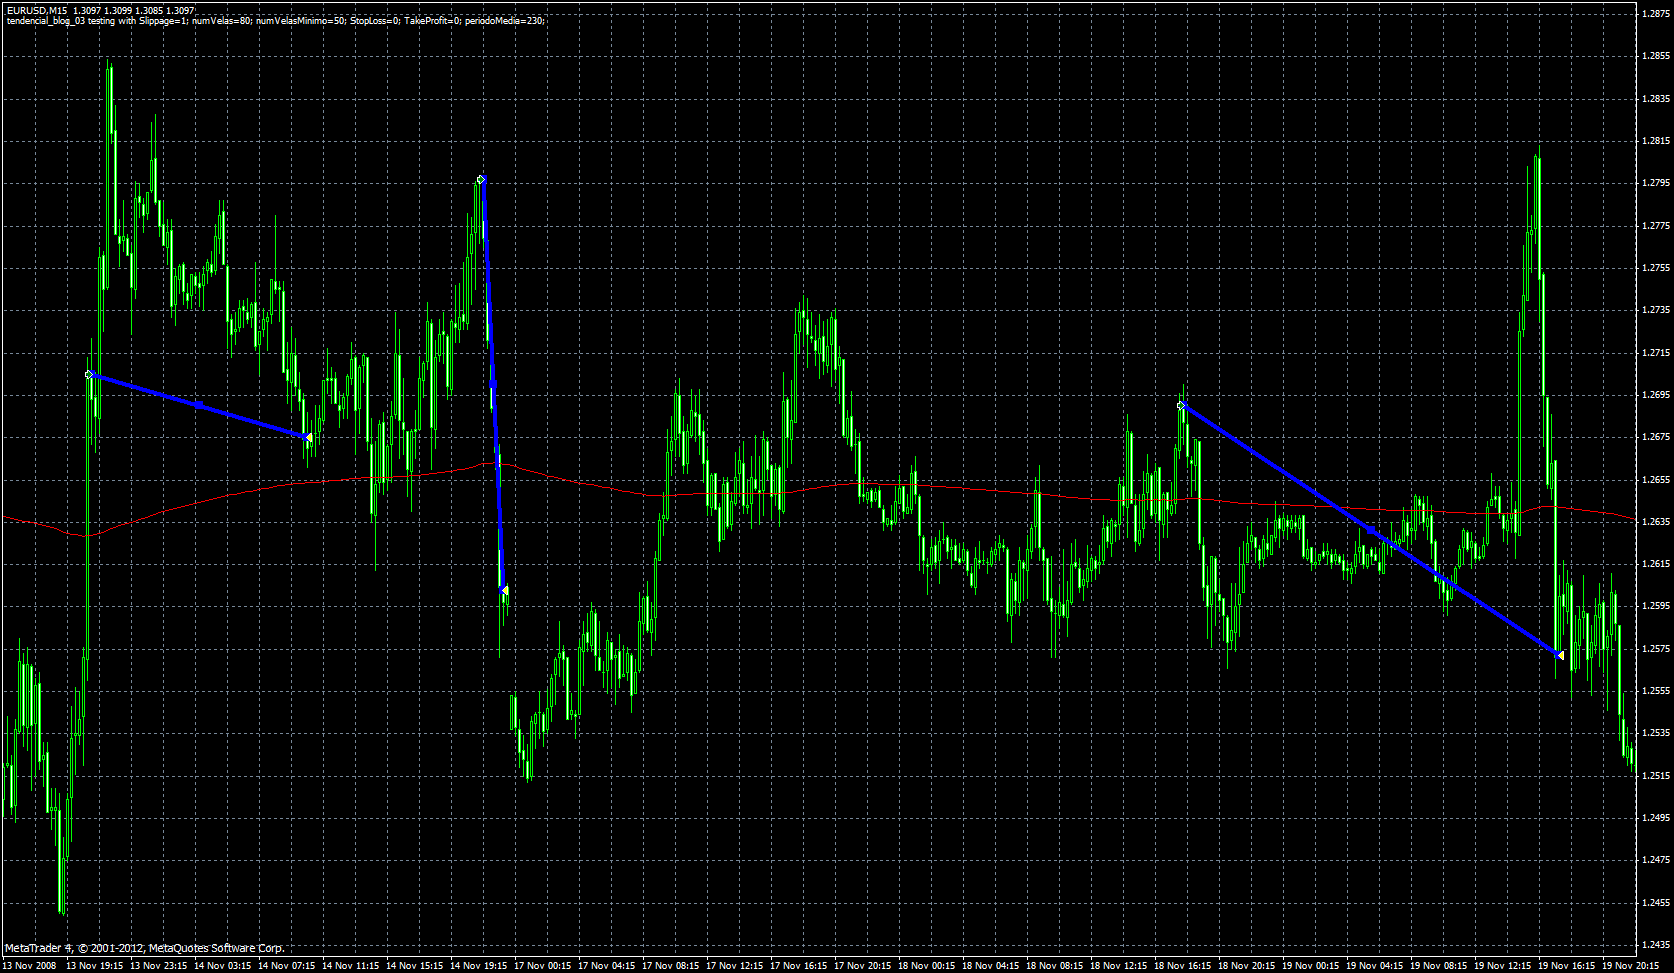Click the 17 Nov 04:15 time axis label
Viewport: 1674px width, 973px height.
coord(607,966)
